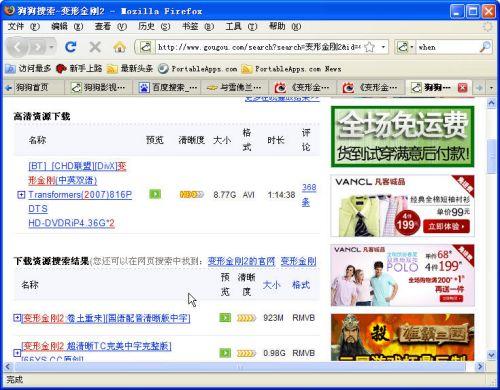This screenshot has height=390, width=500.
Task: Click the 全场免运费 advertisement banner
Action: 402,137
